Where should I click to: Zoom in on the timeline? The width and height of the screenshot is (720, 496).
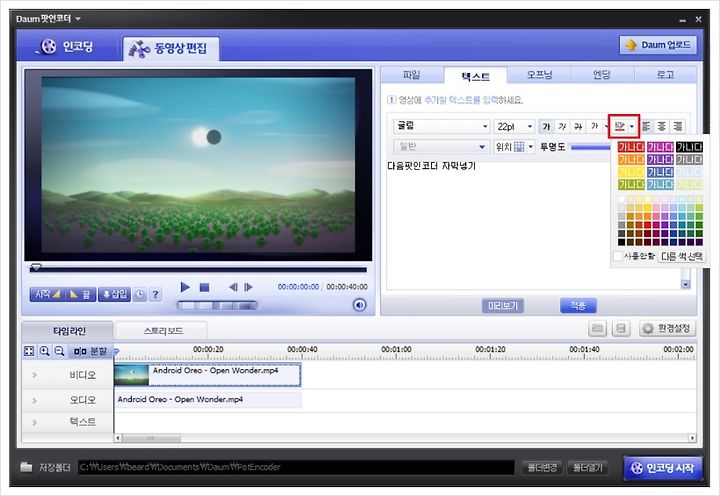(45, 351)
